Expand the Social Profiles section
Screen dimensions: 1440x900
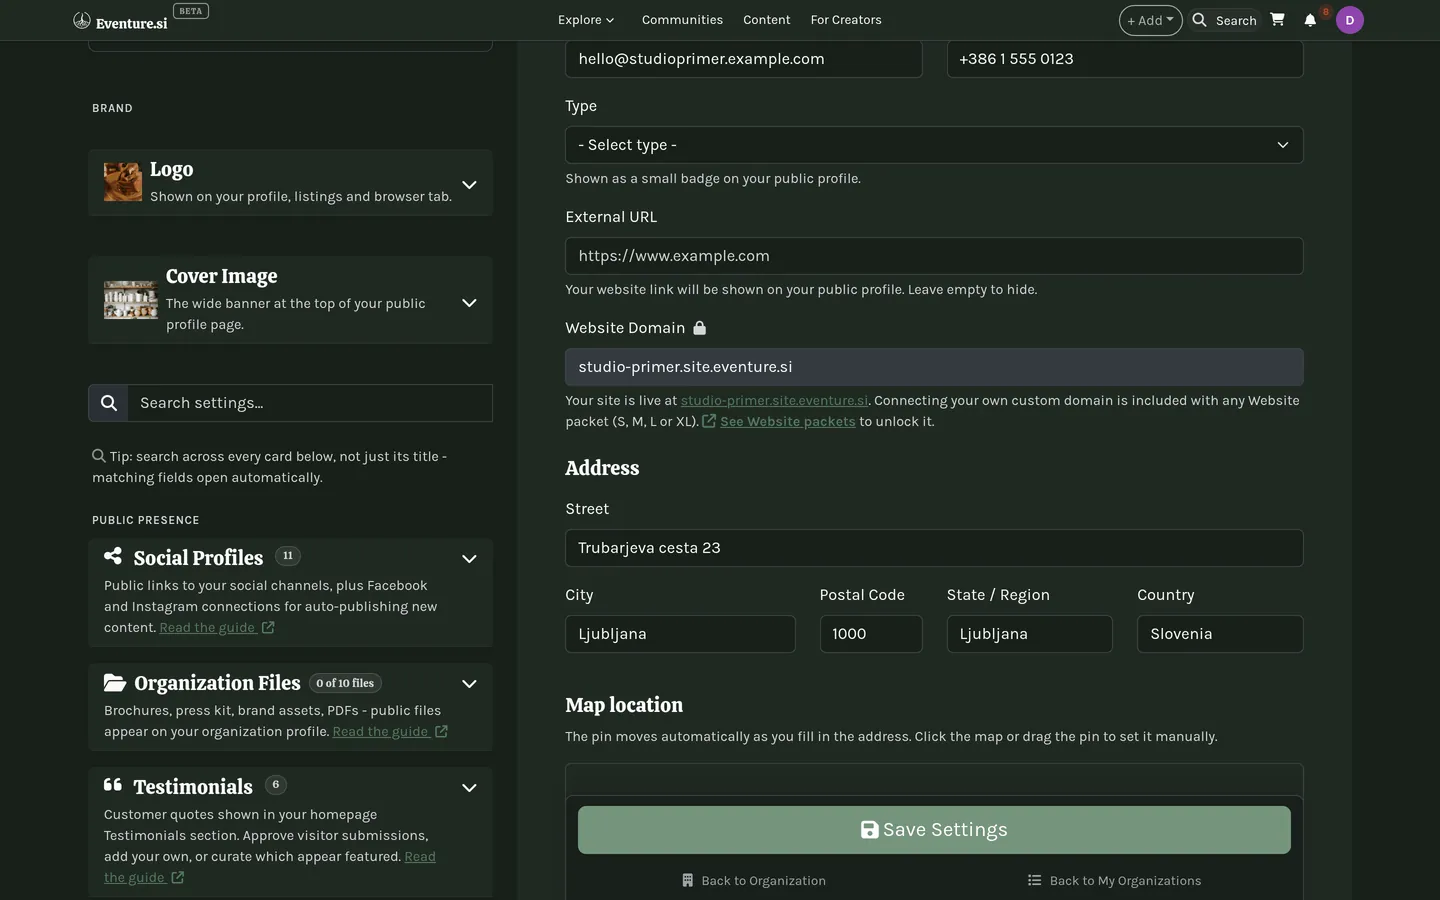pyautogui.click(x=469, y=558)
